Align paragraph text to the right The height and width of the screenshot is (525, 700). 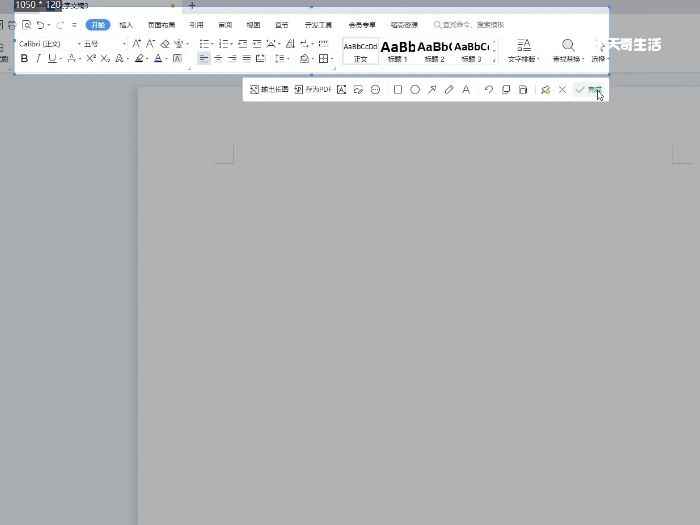[232, 58]
